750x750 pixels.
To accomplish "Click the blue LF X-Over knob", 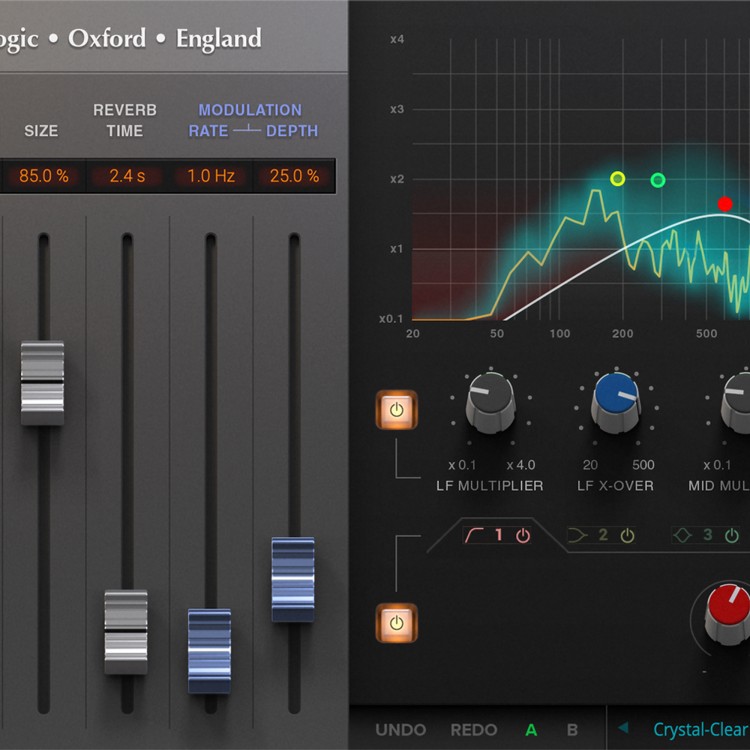I will pos(616,404).
